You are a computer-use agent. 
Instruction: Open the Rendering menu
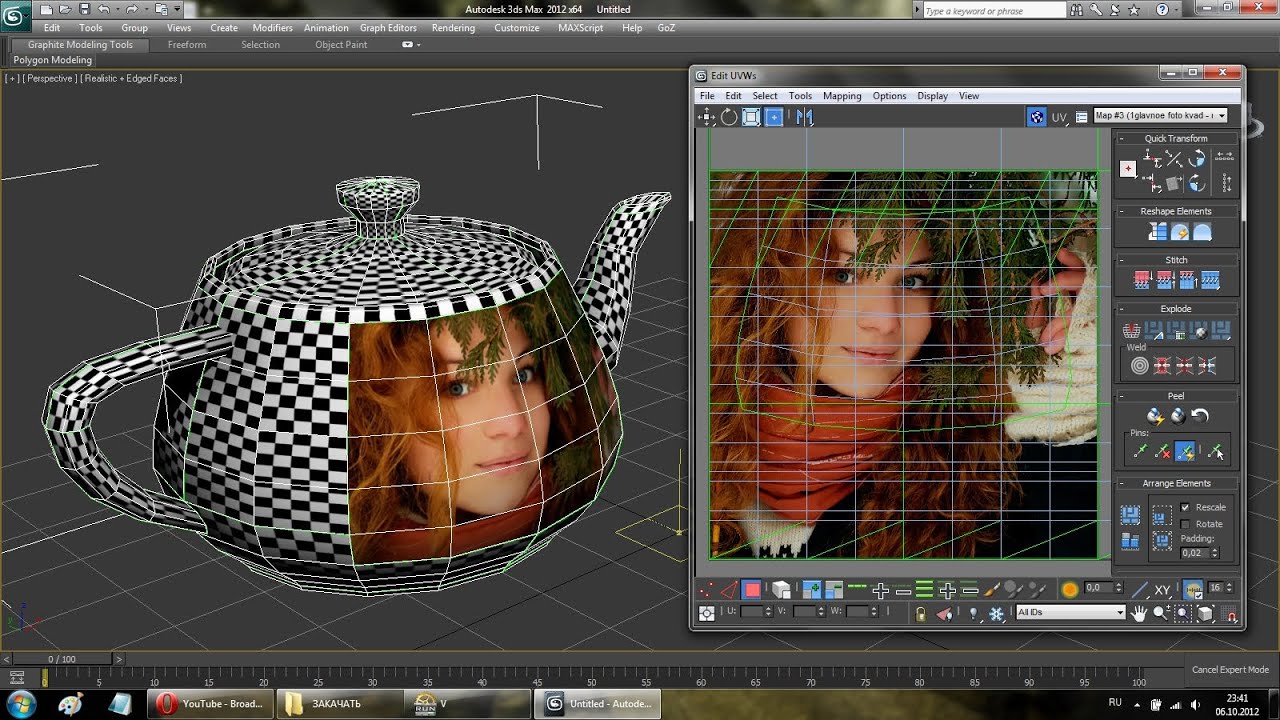pyautogui.click(x=453, y=28)
